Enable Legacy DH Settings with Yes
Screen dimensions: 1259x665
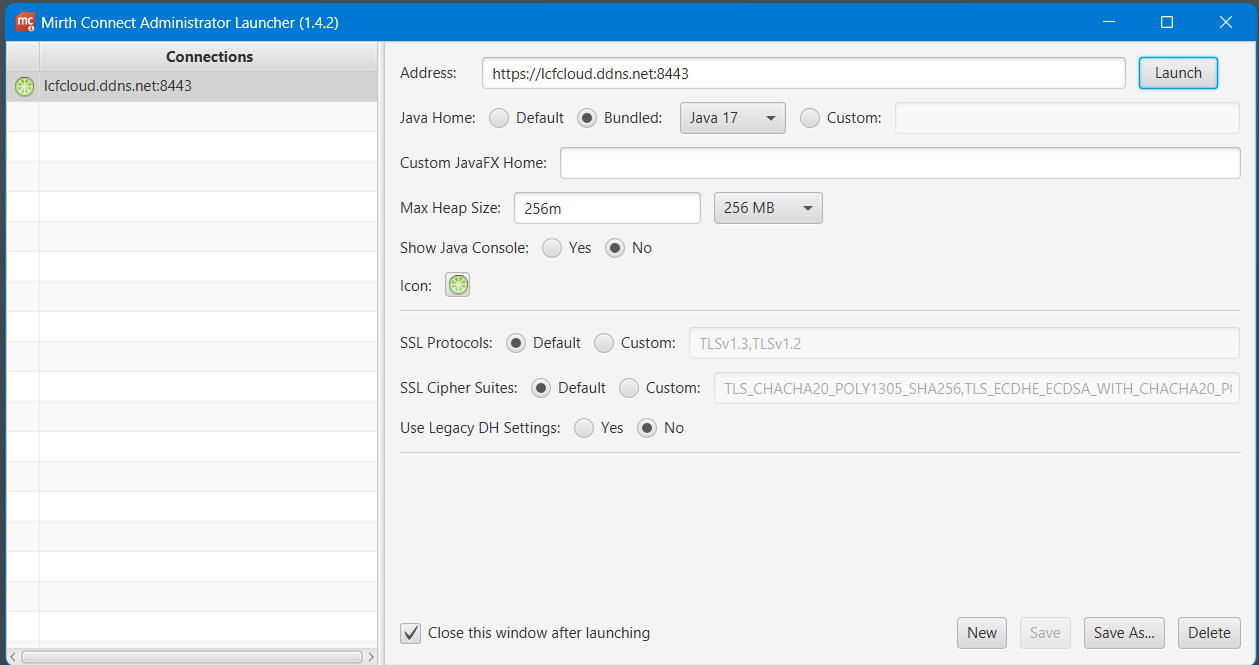coord(584,428)
